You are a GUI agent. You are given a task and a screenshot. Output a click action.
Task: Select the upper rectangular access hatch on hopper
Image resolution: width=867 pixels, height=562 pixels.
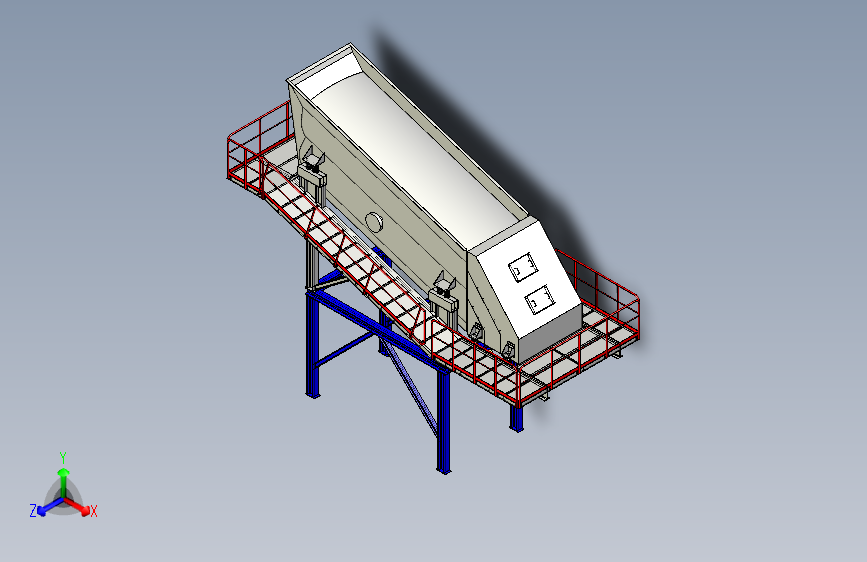coord(523,268)
